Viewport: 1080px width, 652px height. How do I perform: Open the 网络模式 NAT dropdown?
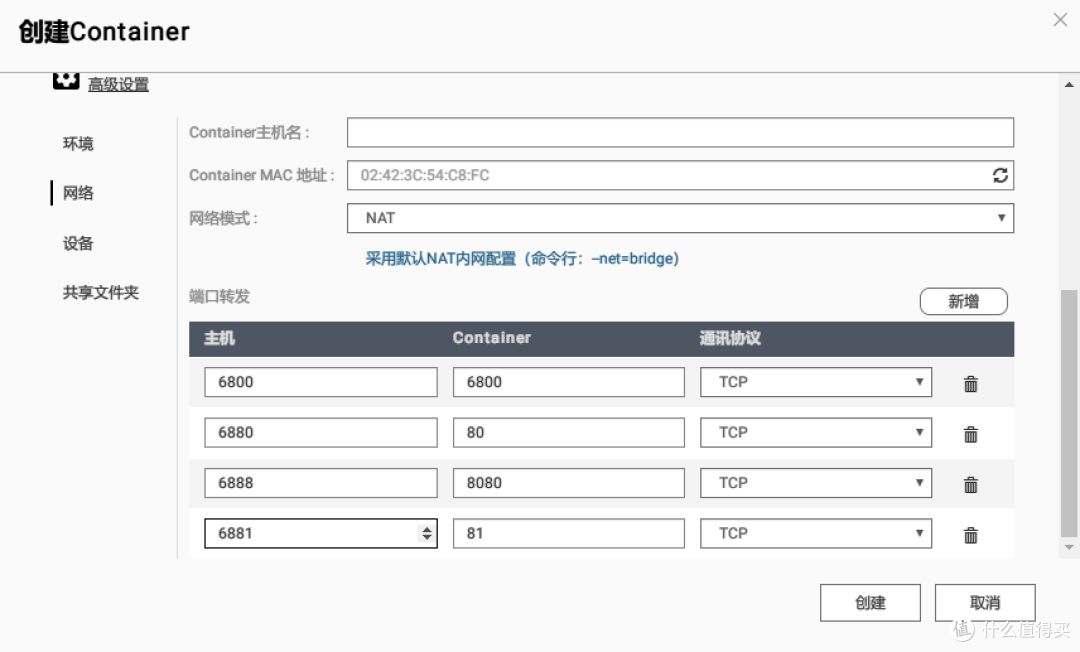click(x=680, y=218)
